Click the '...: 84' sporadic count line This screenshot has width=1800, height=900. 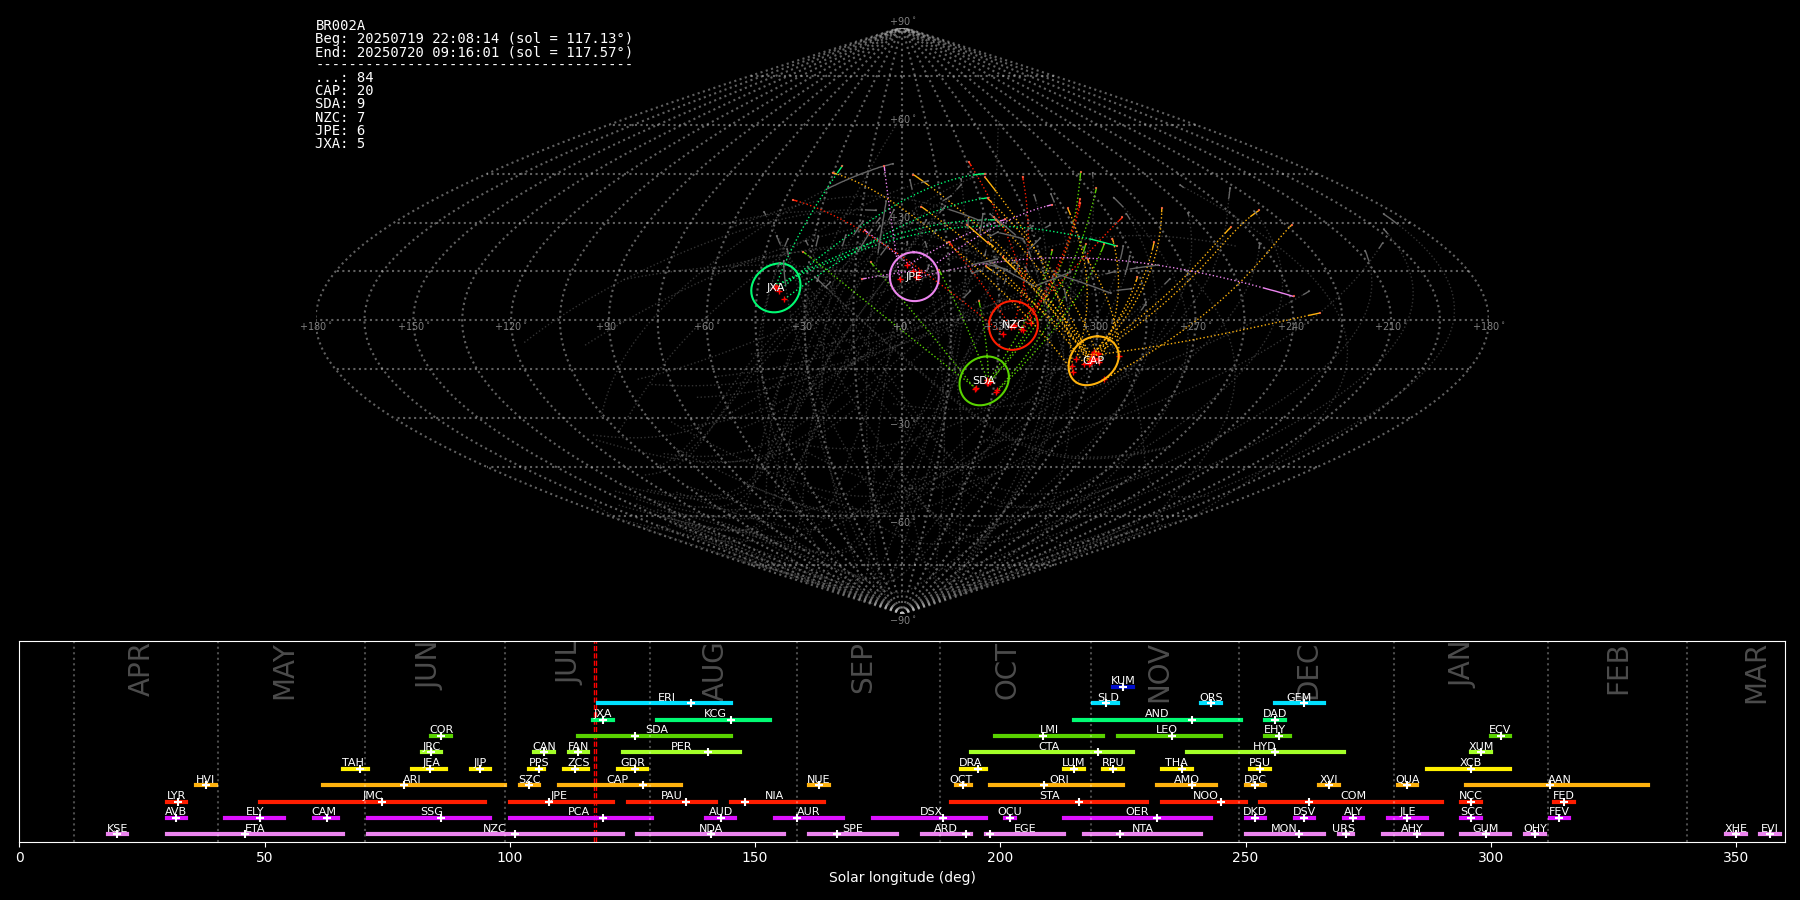(344, 78)
